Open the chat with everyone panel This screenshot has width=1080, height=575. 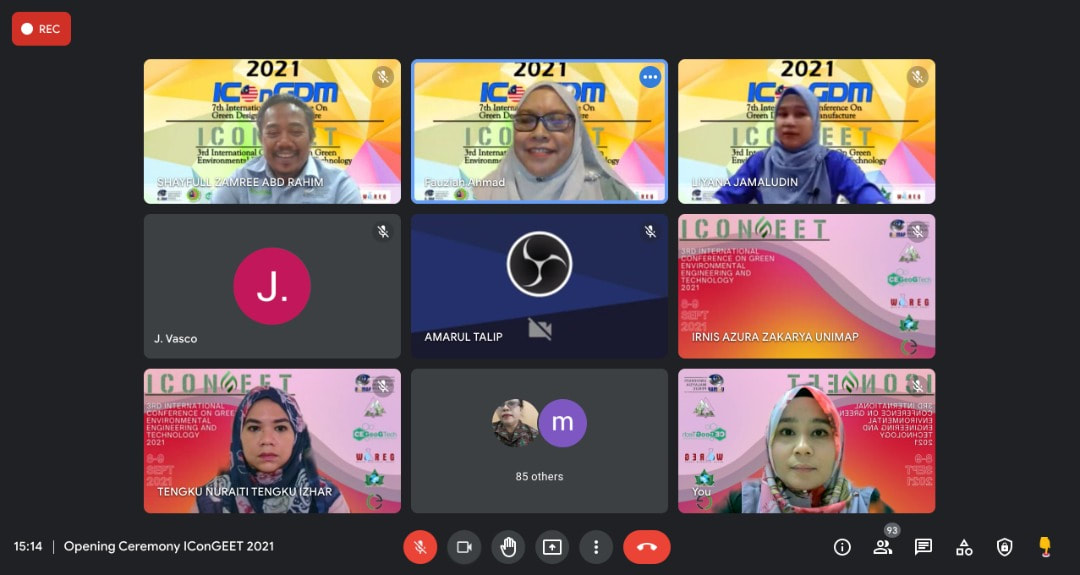[923, 547]
